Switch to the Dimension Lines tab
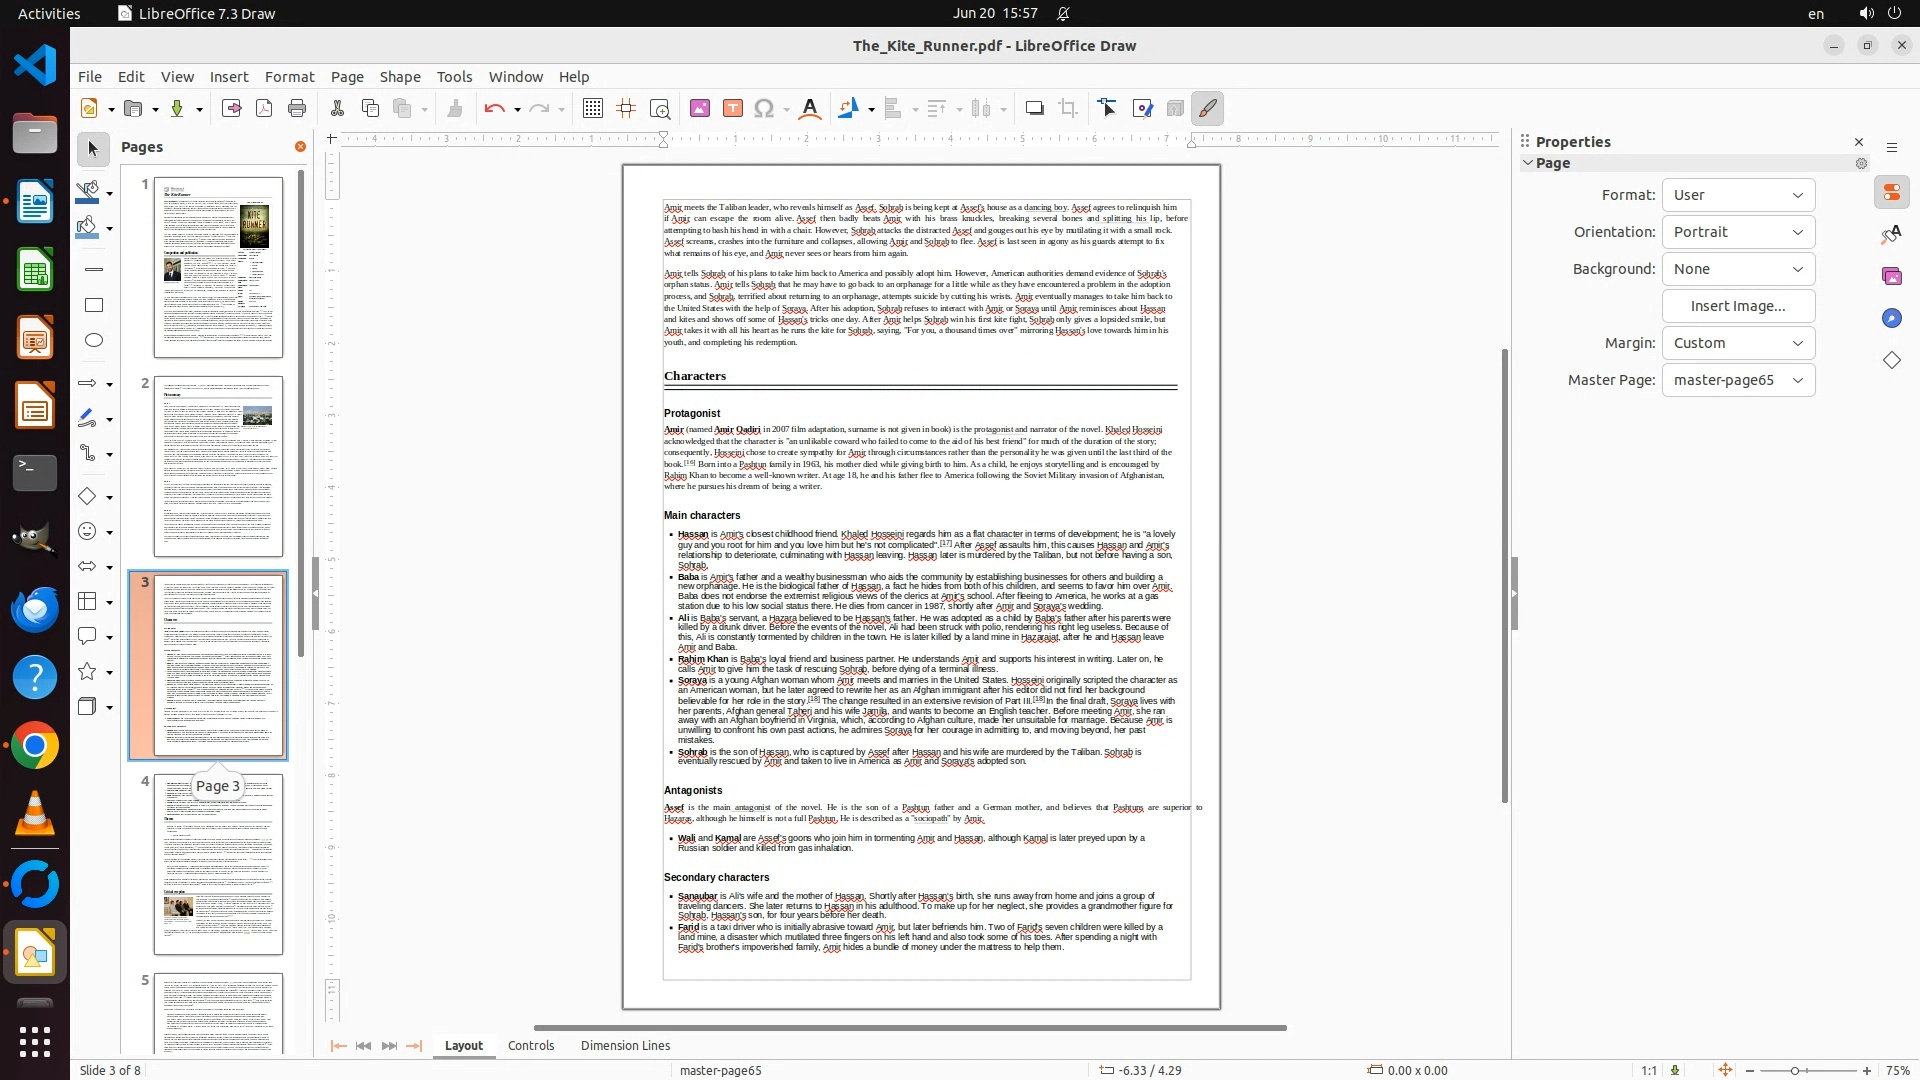 625,1045
